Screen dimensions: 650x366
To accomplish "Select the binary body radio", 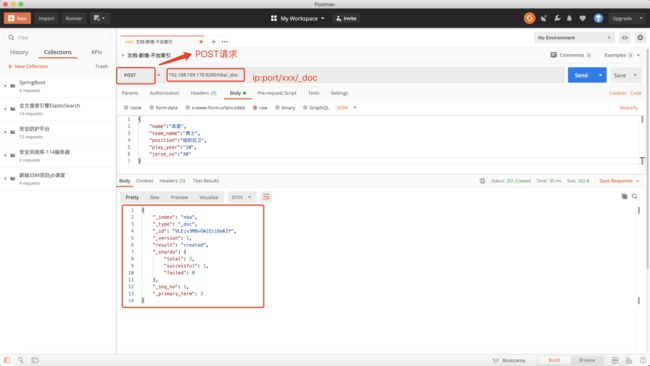I will pyautogui.click(x=277, y=107).
